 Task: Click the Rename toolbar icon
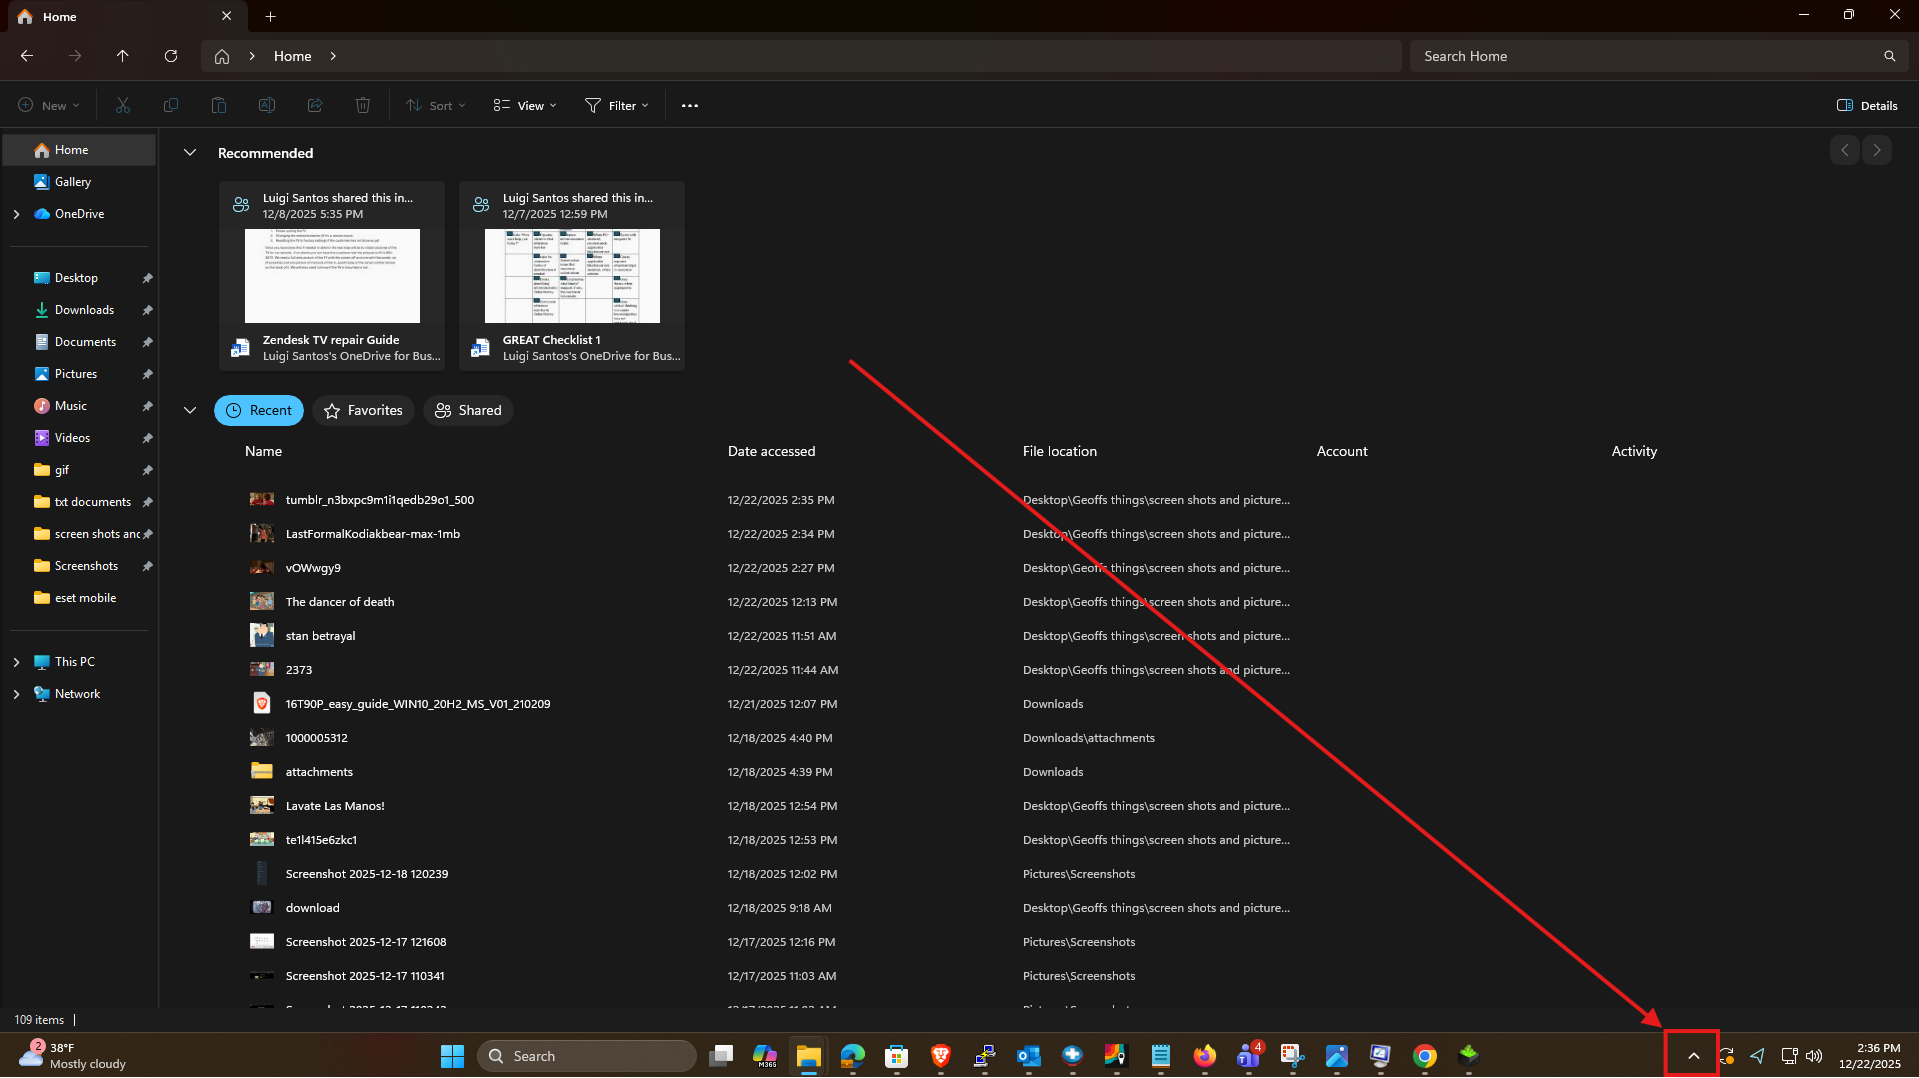pos(267,105)
